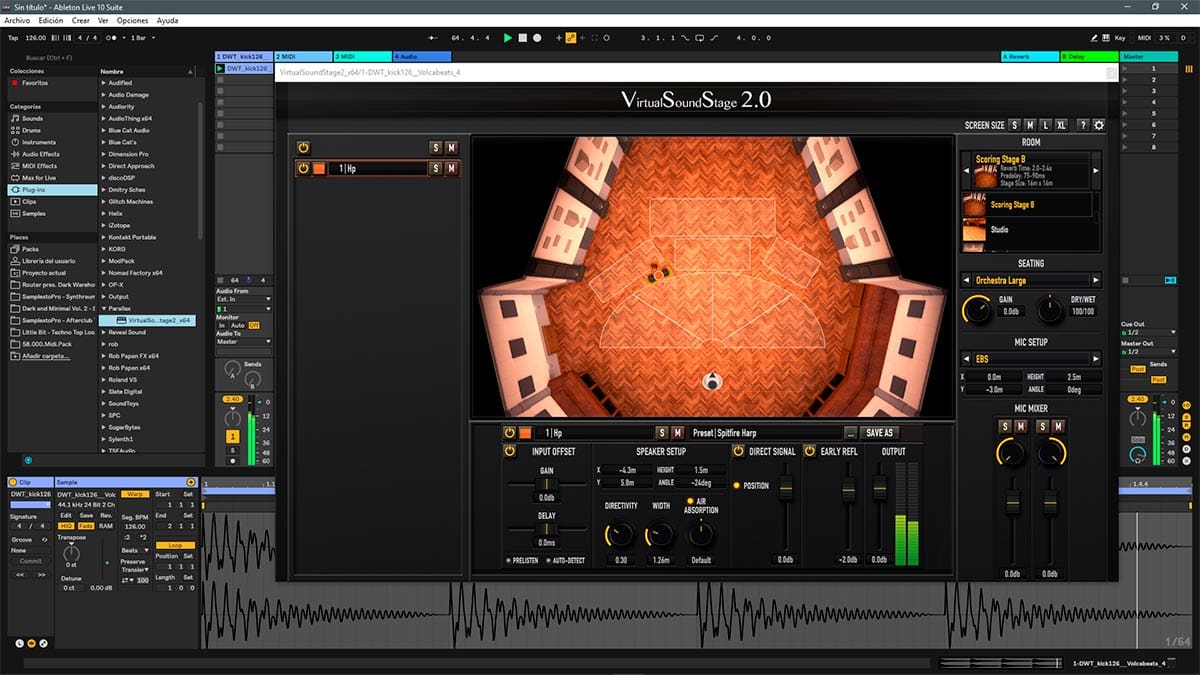Expand the Blue Cat Audio folder

tap(103, 130)
